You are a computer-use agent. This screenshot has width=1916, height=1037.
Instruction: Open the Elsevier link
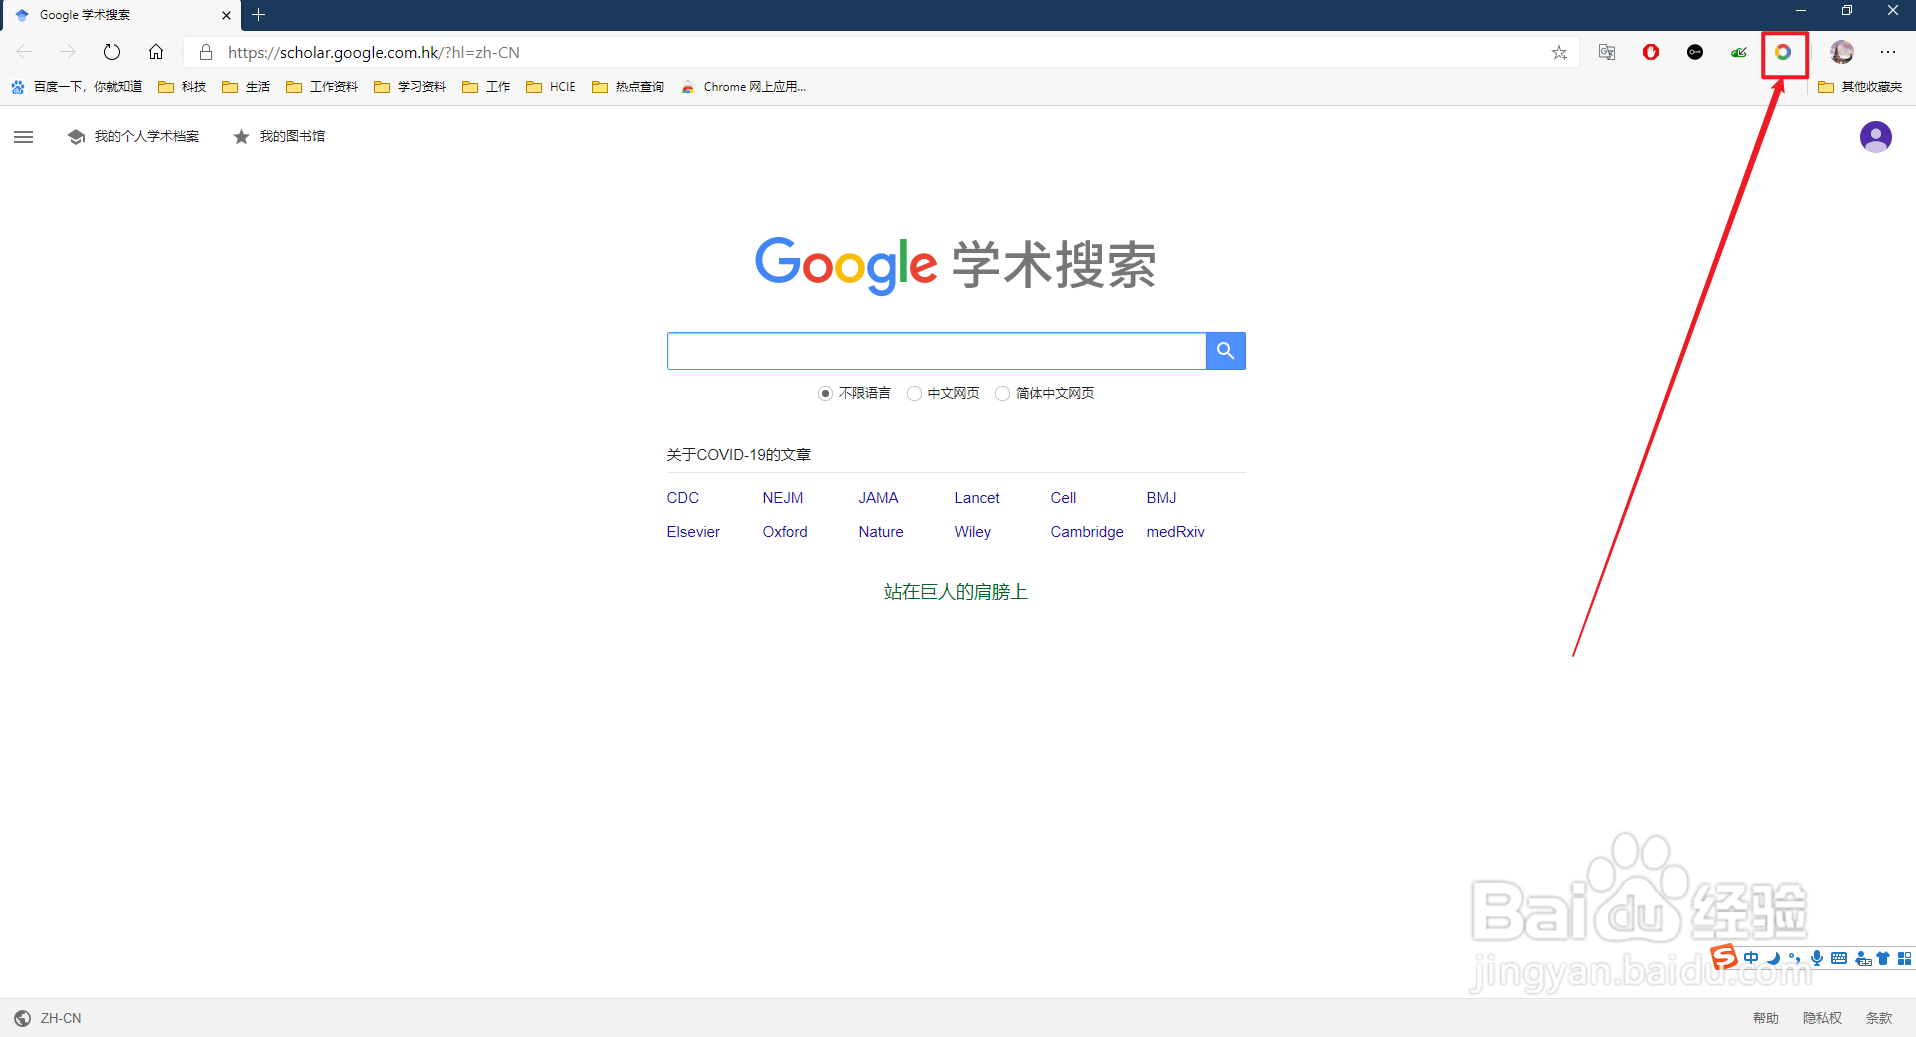click(x=693, y=532)
